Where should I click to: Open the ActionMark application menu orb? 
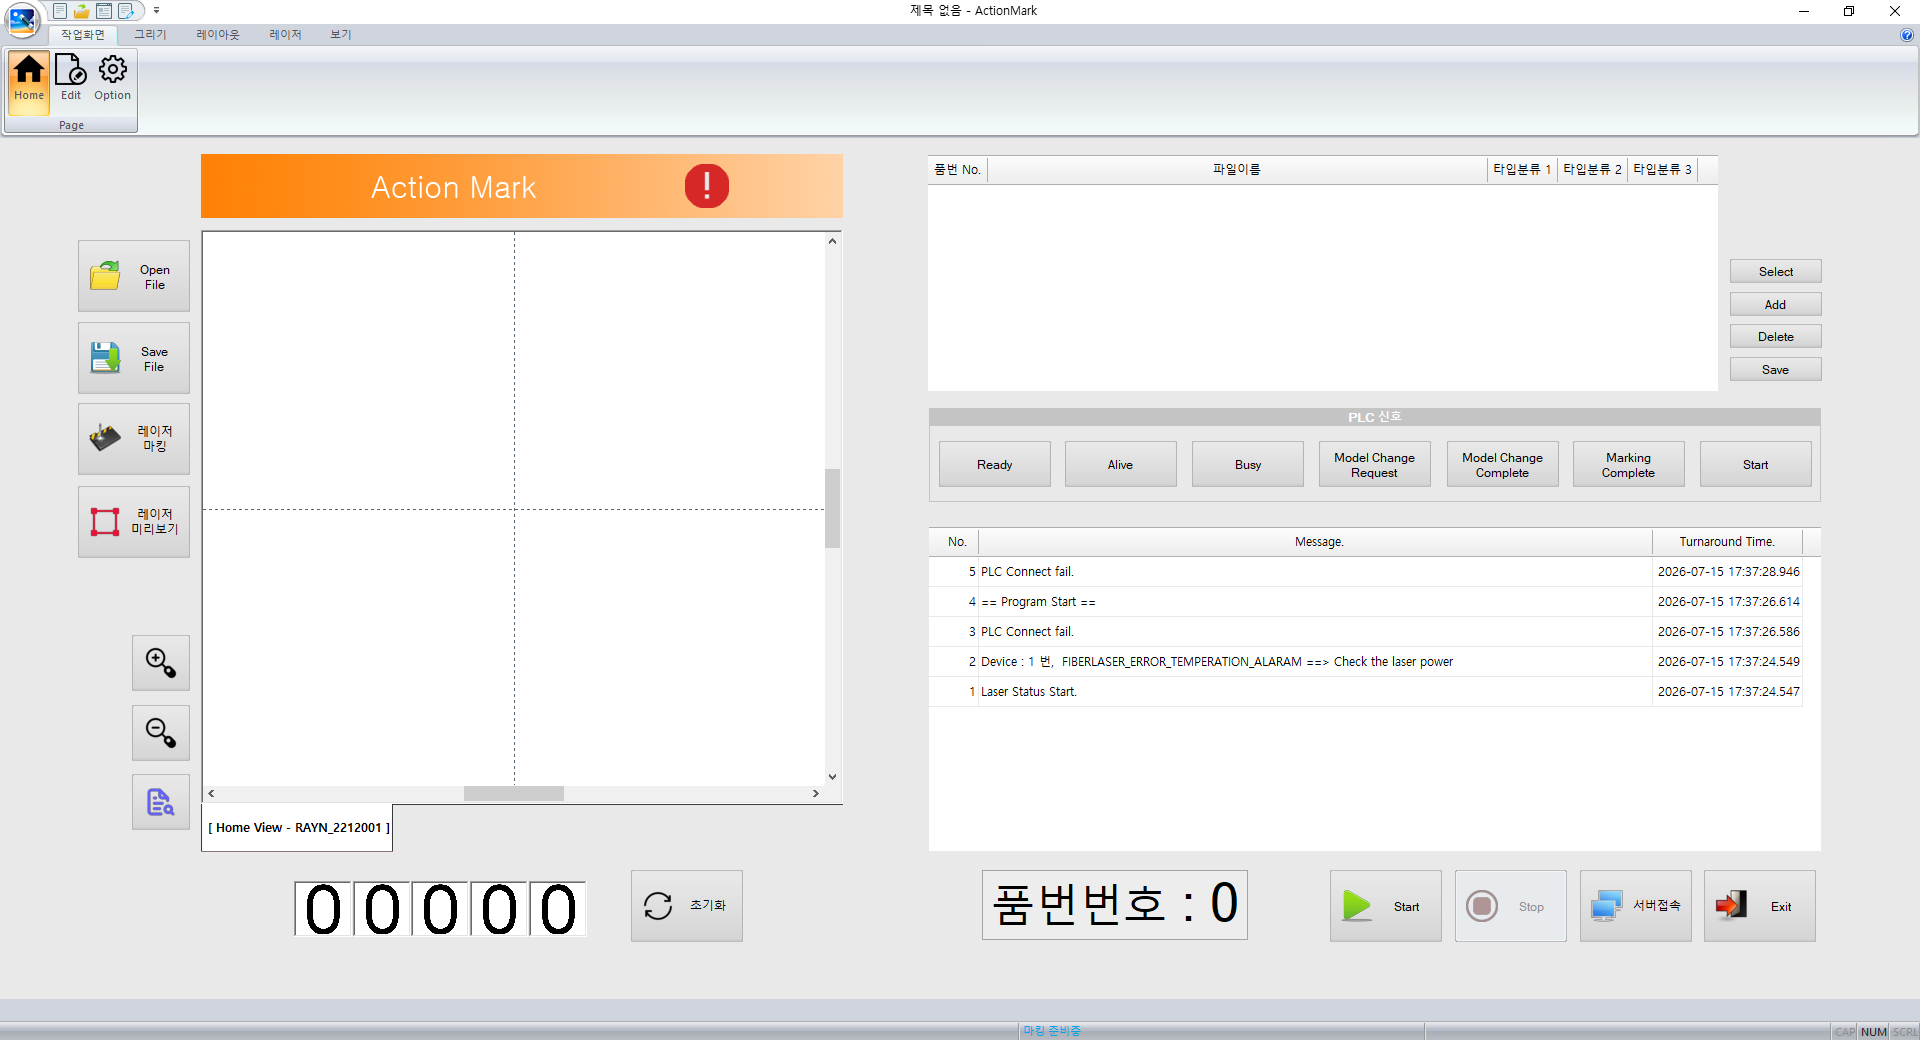coord(22,19)
